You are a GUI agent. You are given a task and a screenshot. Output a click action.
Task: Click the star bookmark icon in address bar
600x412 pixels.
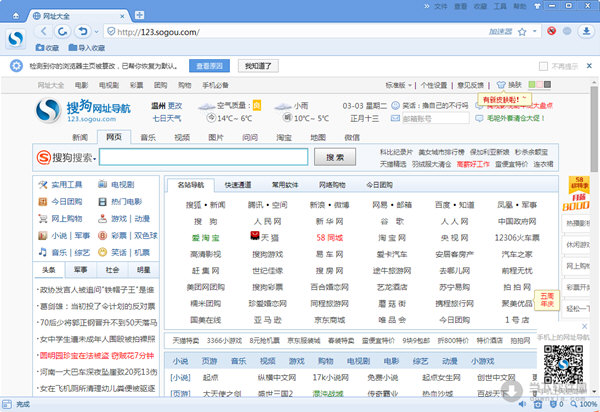pyautogui.click(x=522, y=32)
